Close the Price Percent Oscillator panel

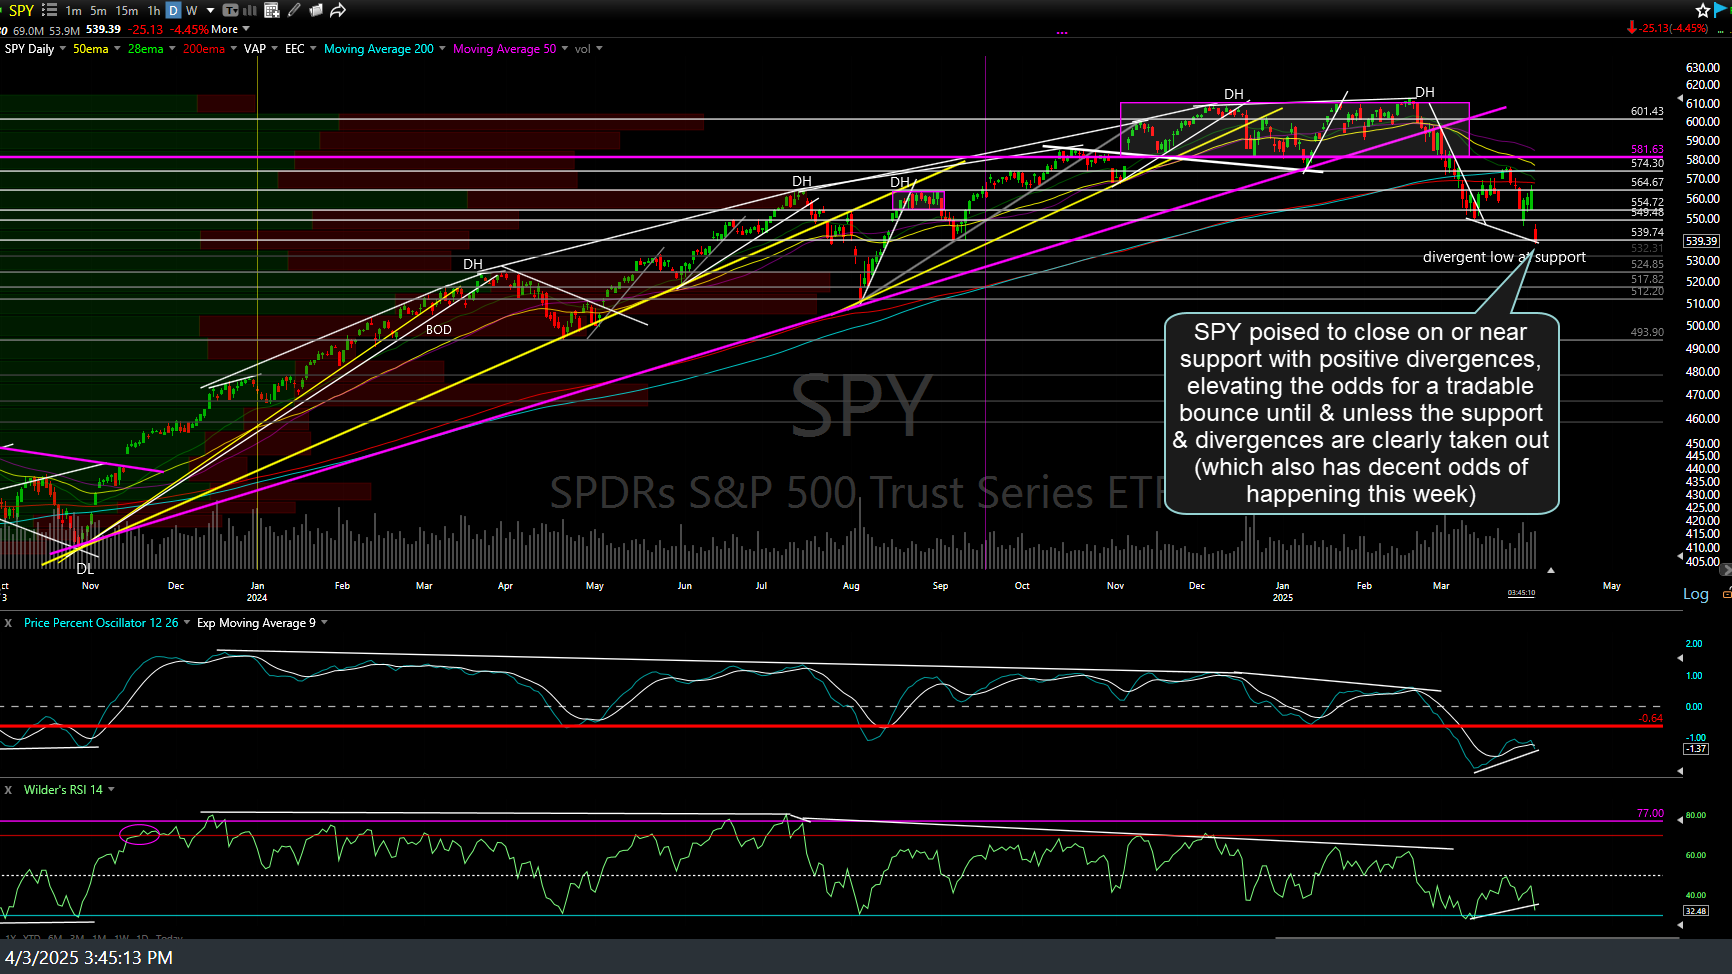point(8,623)
